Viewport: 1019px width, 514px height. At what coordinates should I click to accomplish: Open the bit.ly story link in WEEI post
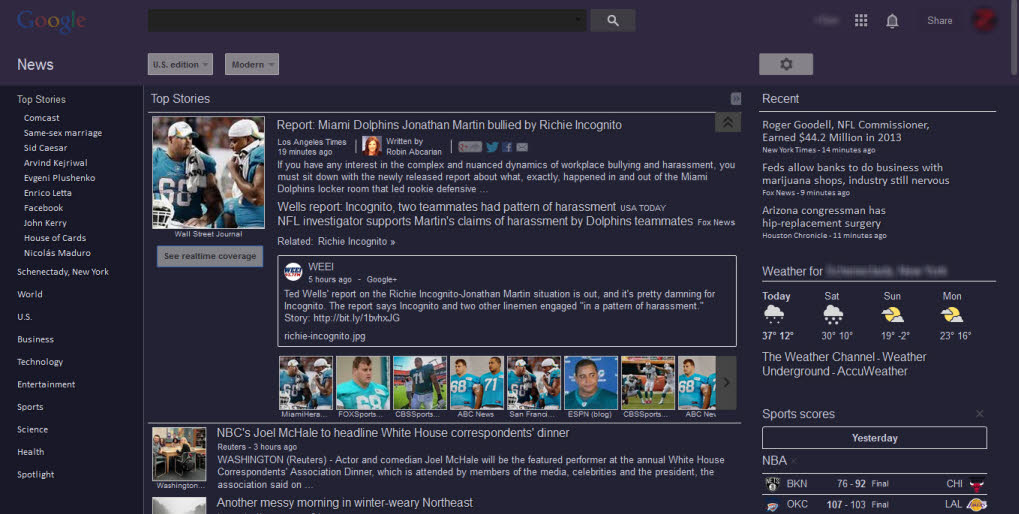[x=356, y=318]
